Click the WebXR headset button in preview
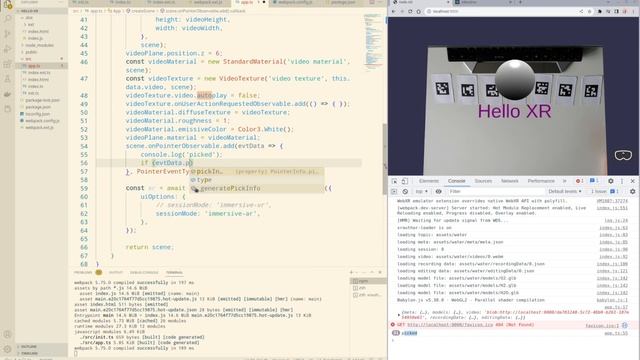This screenshot has width=640, height=360. 623,155
